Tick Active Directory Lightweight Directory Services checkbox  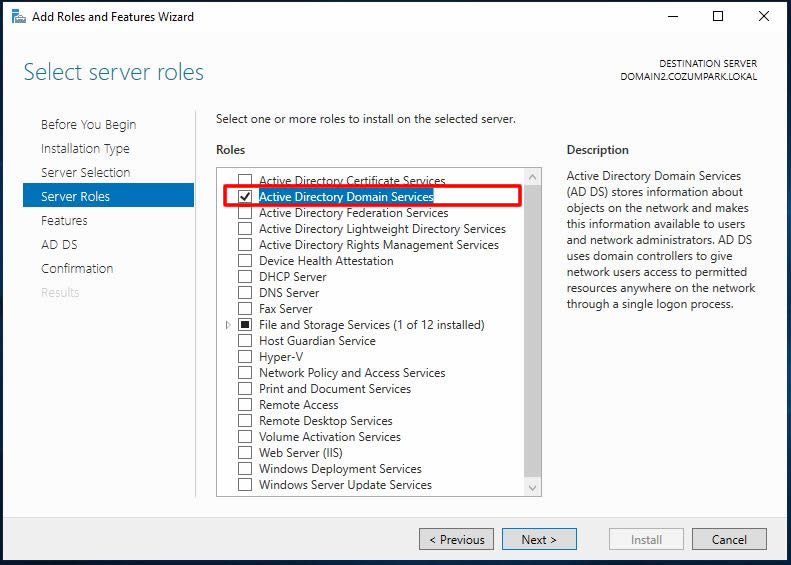click(x=245, y=229)
